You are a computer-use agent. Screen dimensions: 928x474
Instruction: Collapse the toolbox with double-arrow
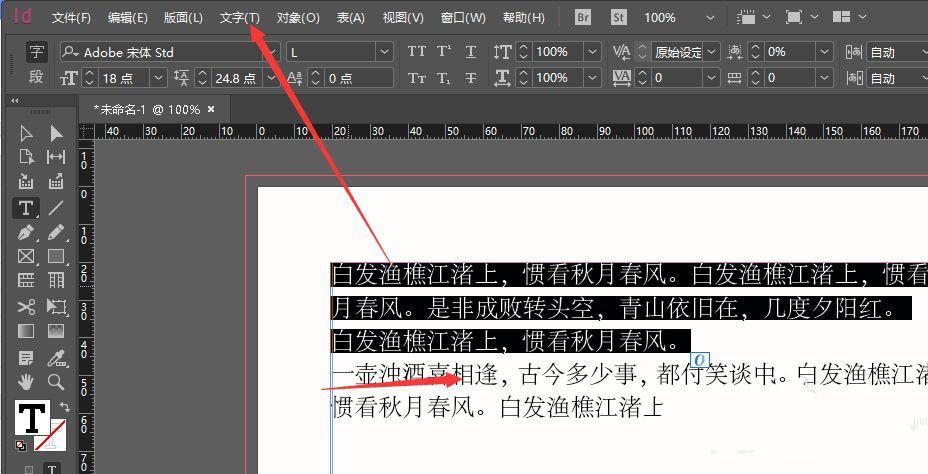coord(15,101)
